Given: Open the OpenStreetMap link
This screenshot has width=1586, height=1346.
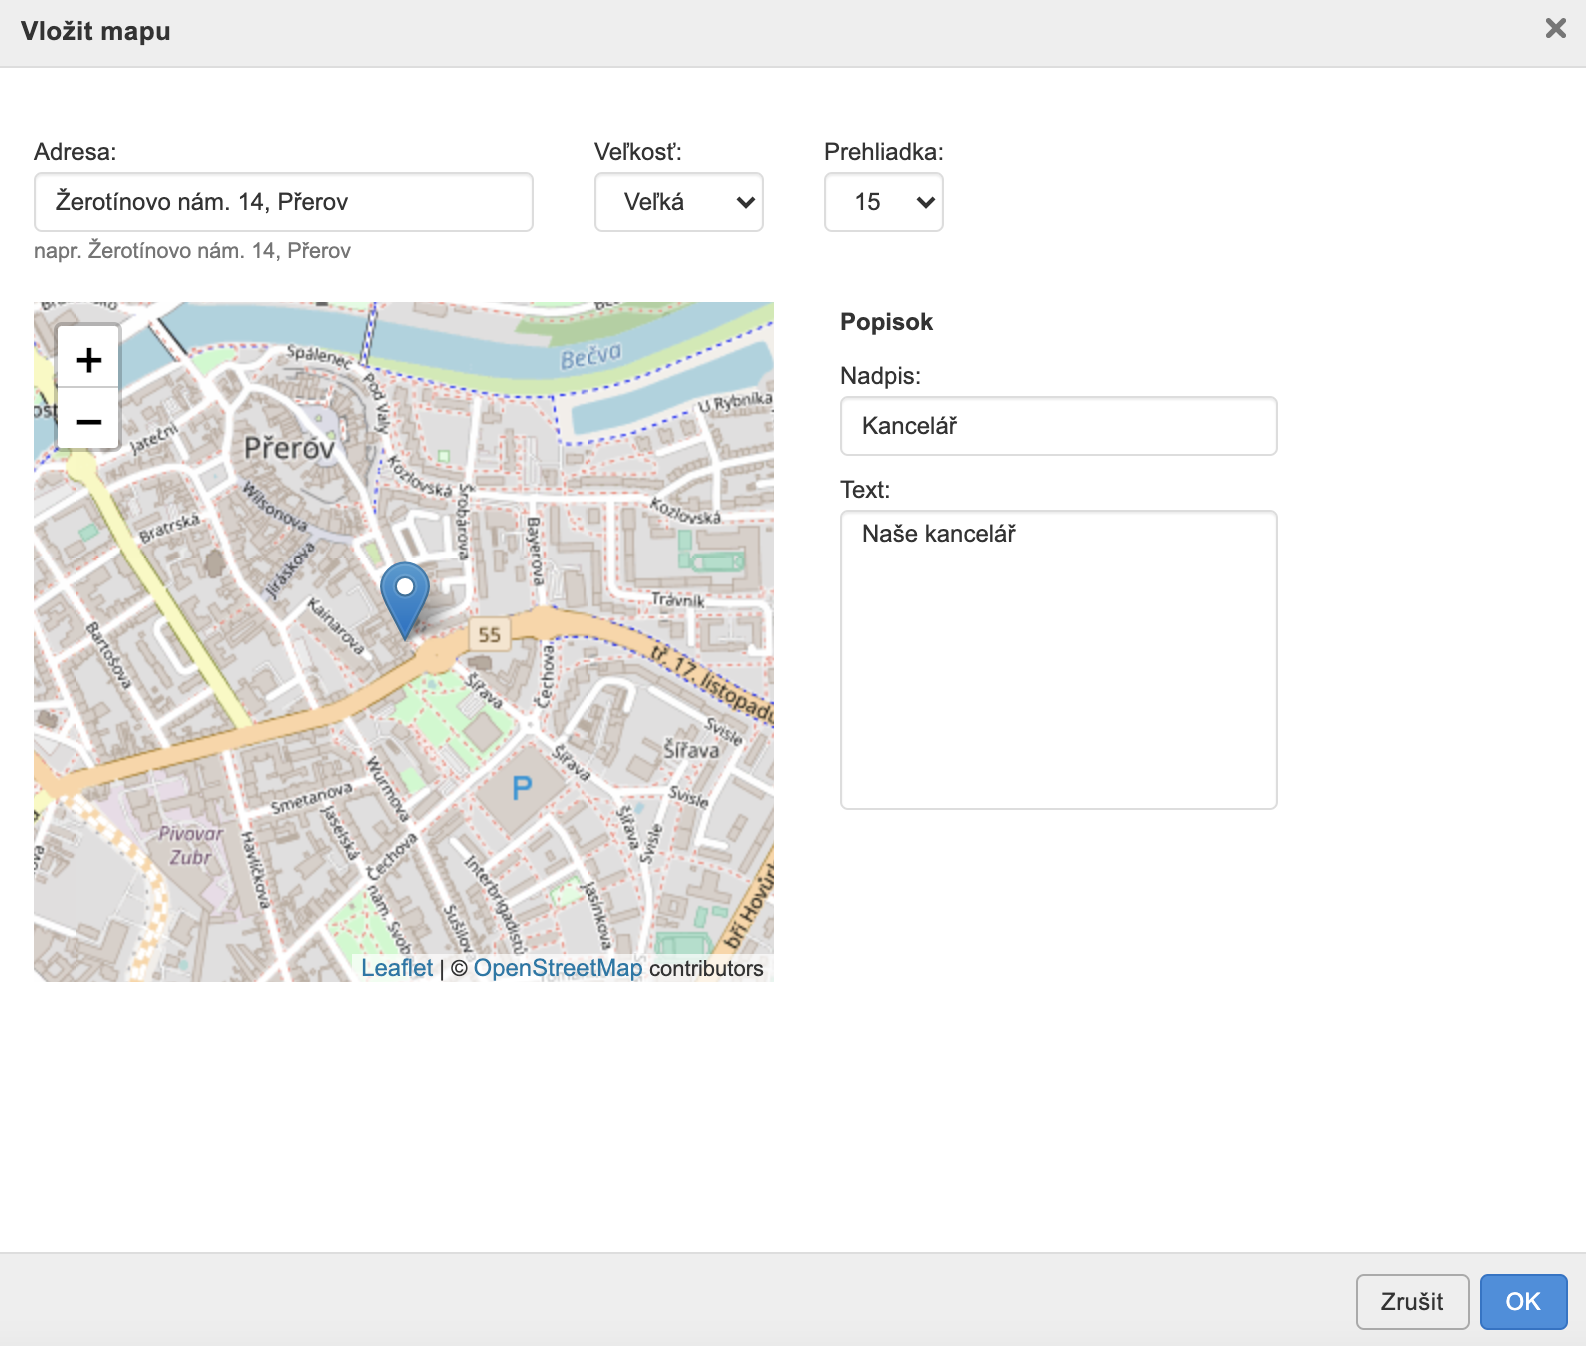Looking at the screenshot, I should [x=557, y=968].
